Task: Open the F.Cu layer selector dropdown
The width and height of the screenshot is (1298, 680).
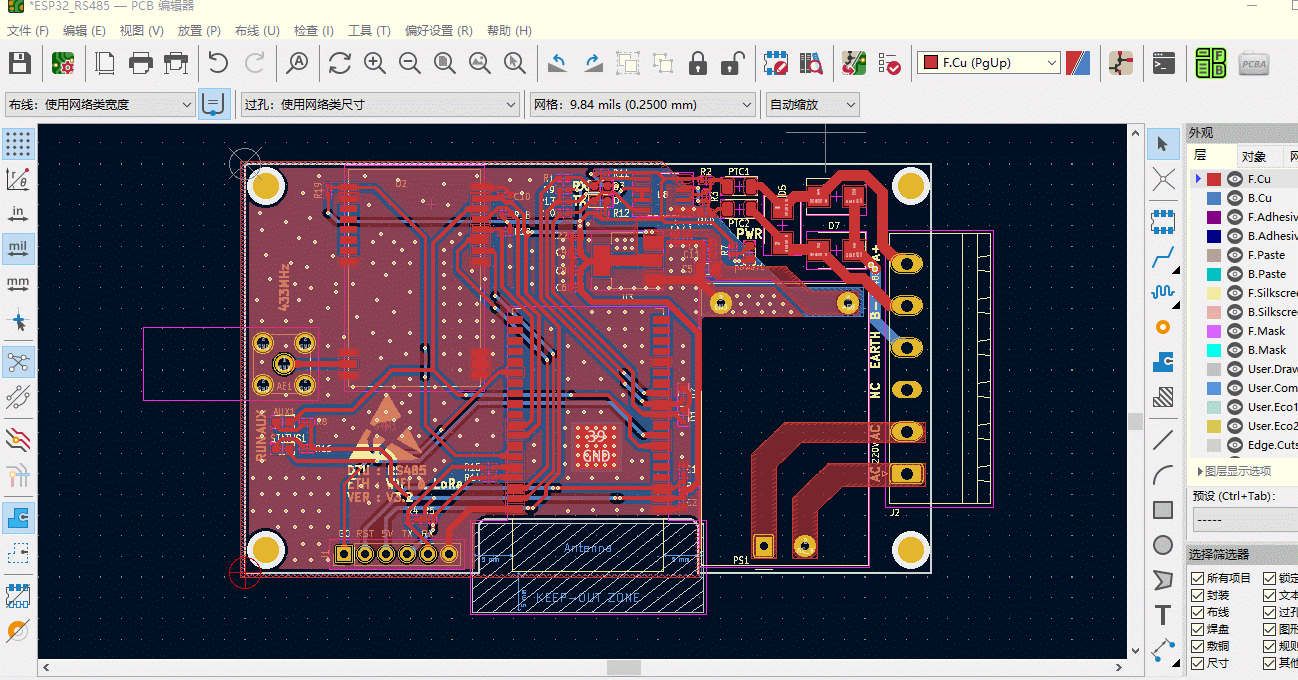Action: point(989,63)
